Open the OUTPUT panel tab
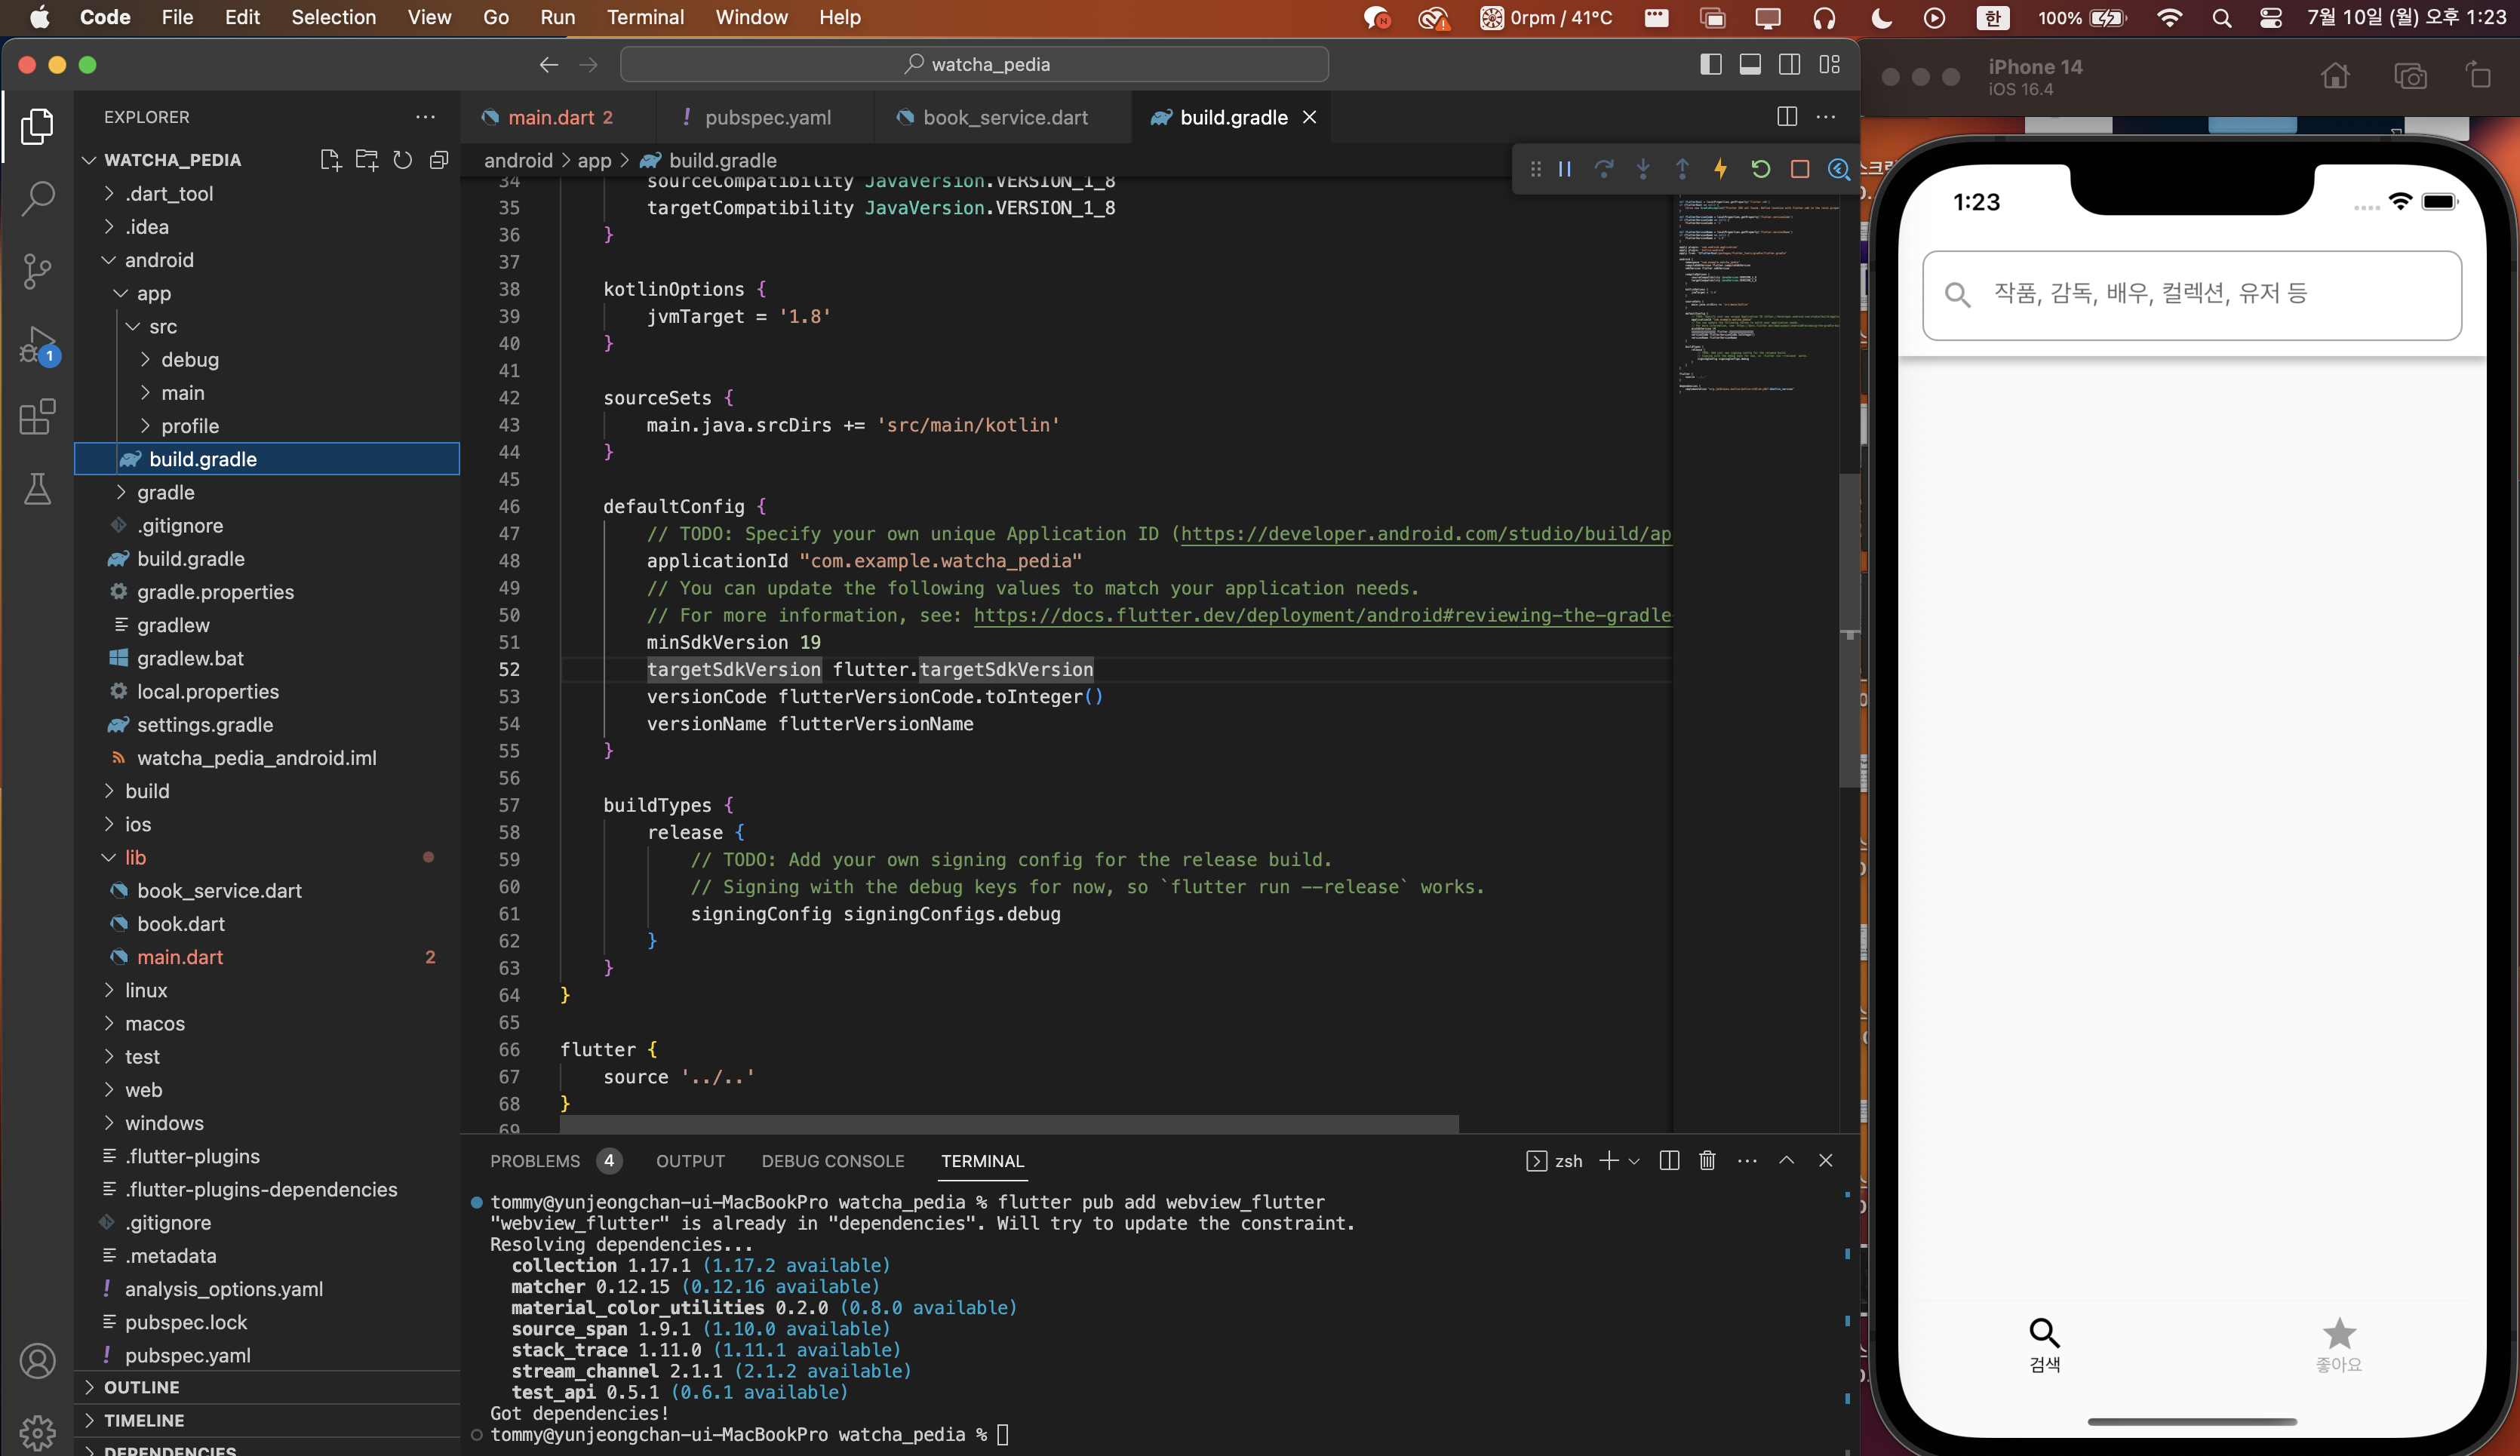The image size is (2520, 1456). click(x=690, y=1161)
